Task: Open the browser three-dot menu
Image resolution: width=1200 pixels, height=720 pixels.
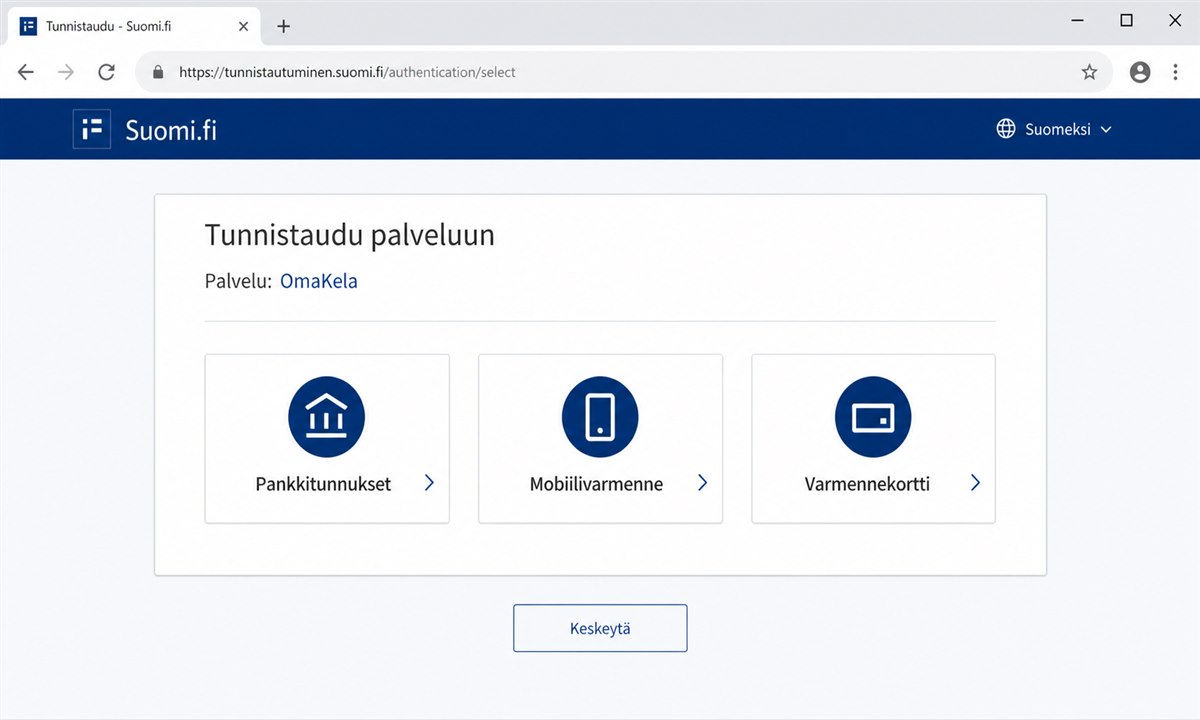Action: coord(1175,72)
